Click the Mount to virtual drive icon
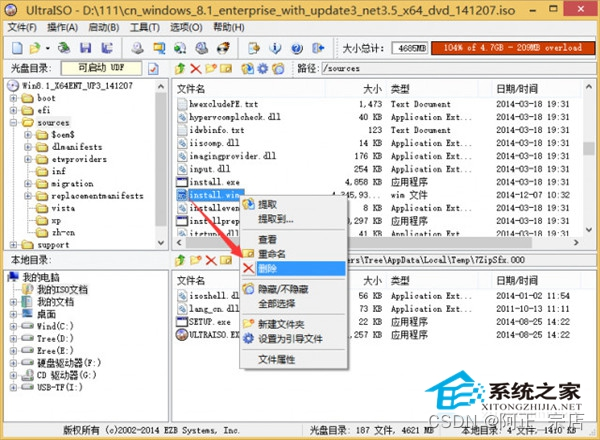This screenshot has height=440, width=600. pyautogui.click(x=202, y=48)
